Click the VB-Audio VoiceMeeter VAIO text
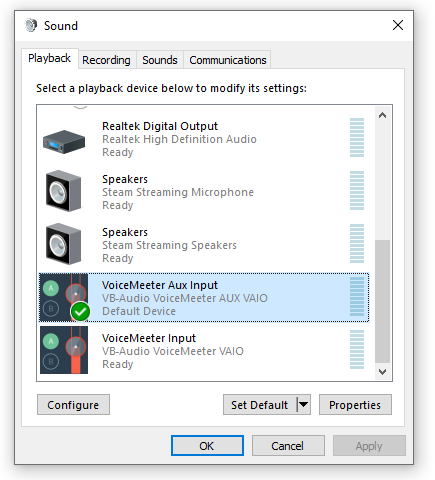435x480 pixels. tap(173, 351)
